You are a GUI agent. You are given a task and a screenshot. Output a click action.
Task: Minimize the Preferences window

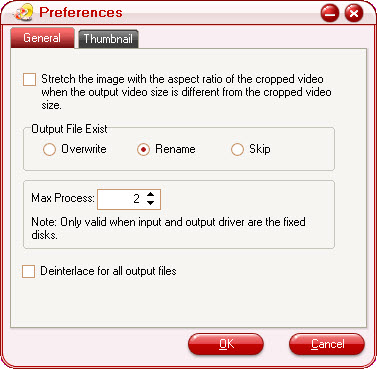[329, 14]
